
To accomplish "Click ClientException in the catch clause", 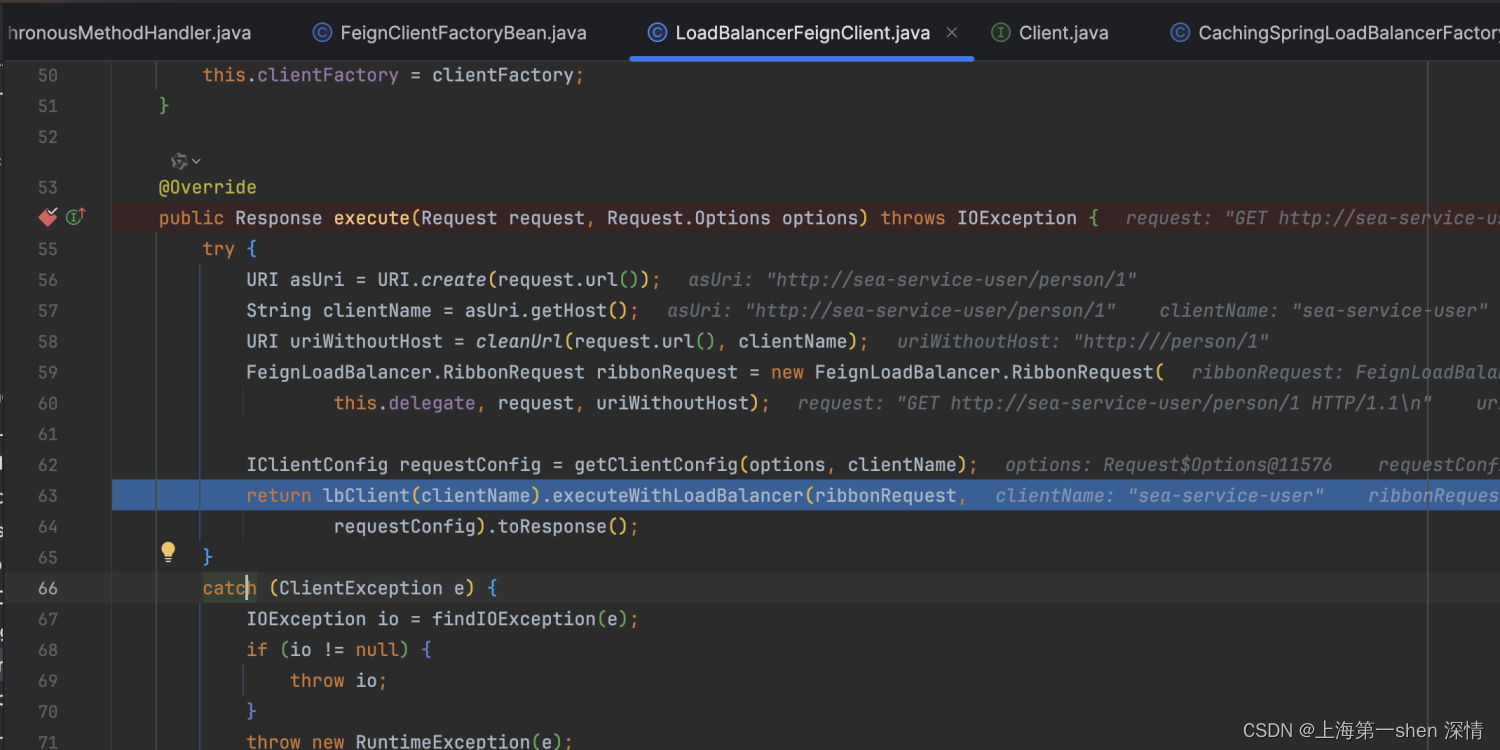I will [x=361, y=588].
